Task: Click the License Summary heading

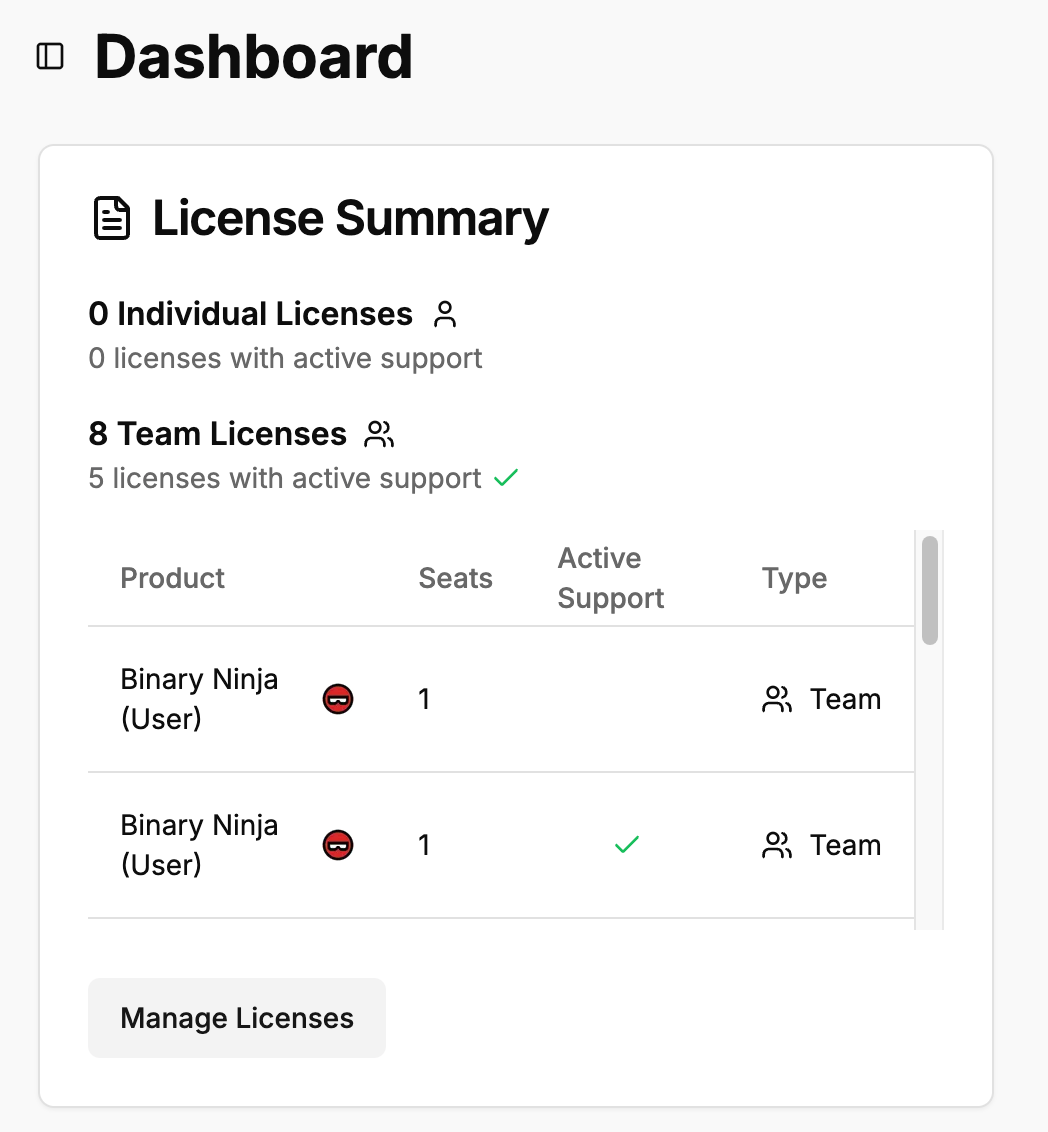Action: tap(351, 218)
